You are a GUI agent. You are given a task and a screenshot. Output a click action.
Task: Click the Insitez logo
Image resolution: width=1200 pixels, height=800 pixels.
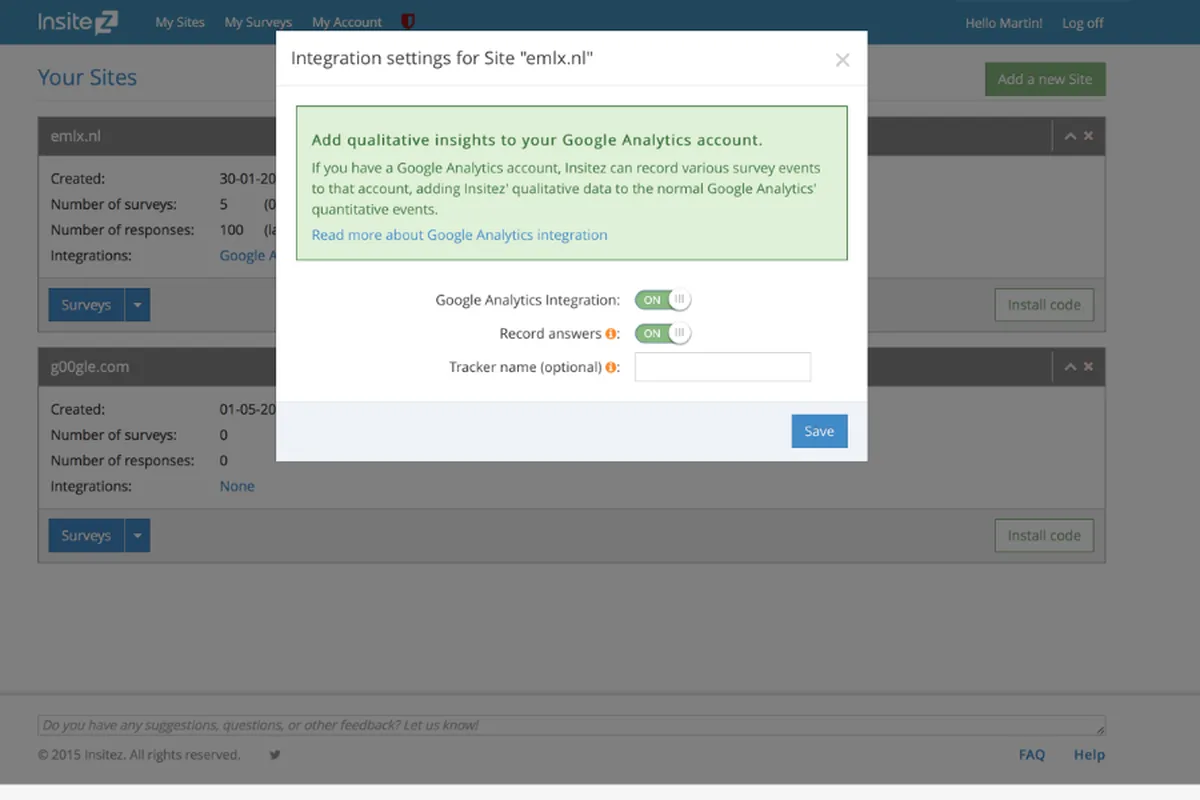point(78,22)
